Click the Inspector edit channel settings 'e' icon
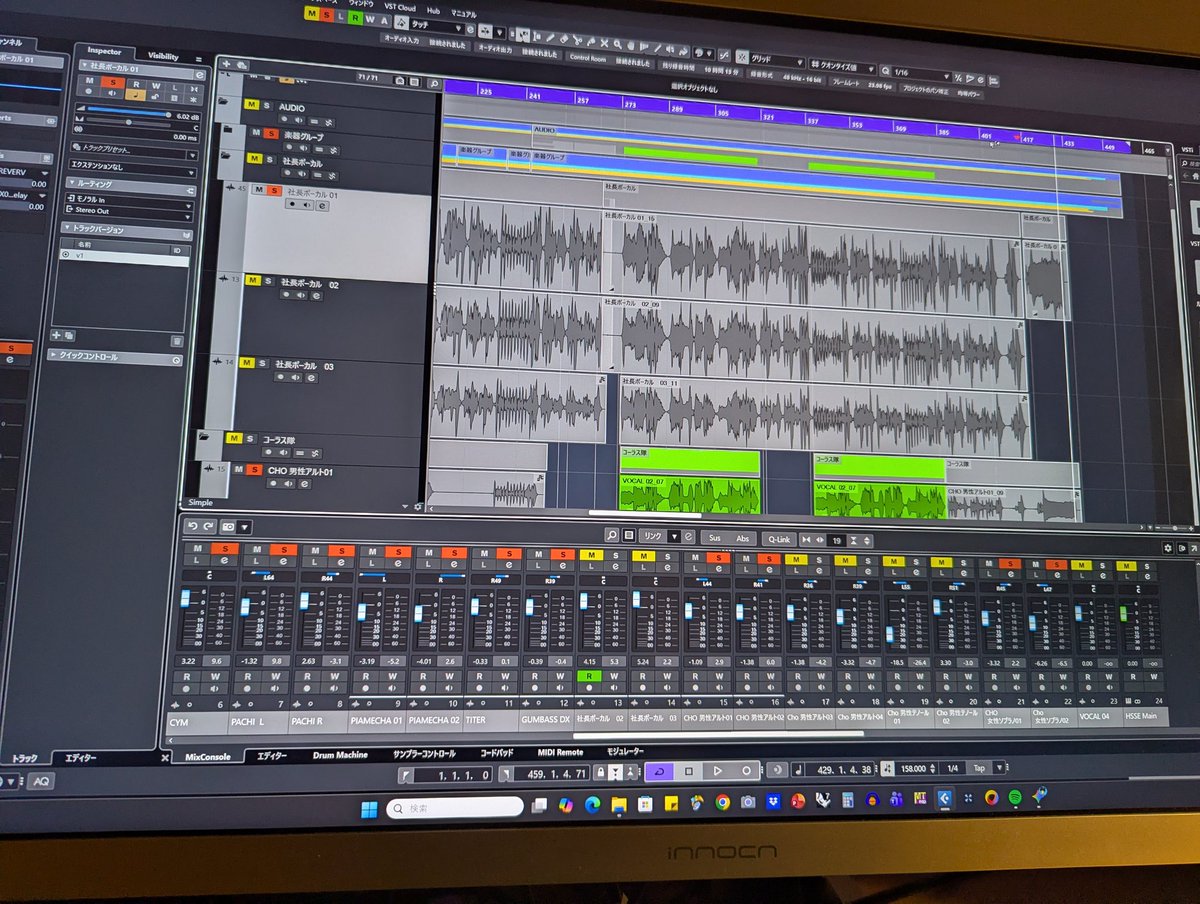The image size is (1200, 904). 200,75
